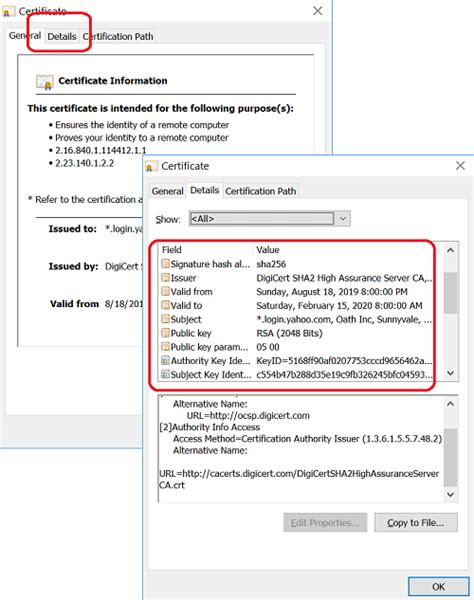Click the 2.23.140.1.2.2 purpose in back window
This screenshot has height=600, width=474.
85,163
